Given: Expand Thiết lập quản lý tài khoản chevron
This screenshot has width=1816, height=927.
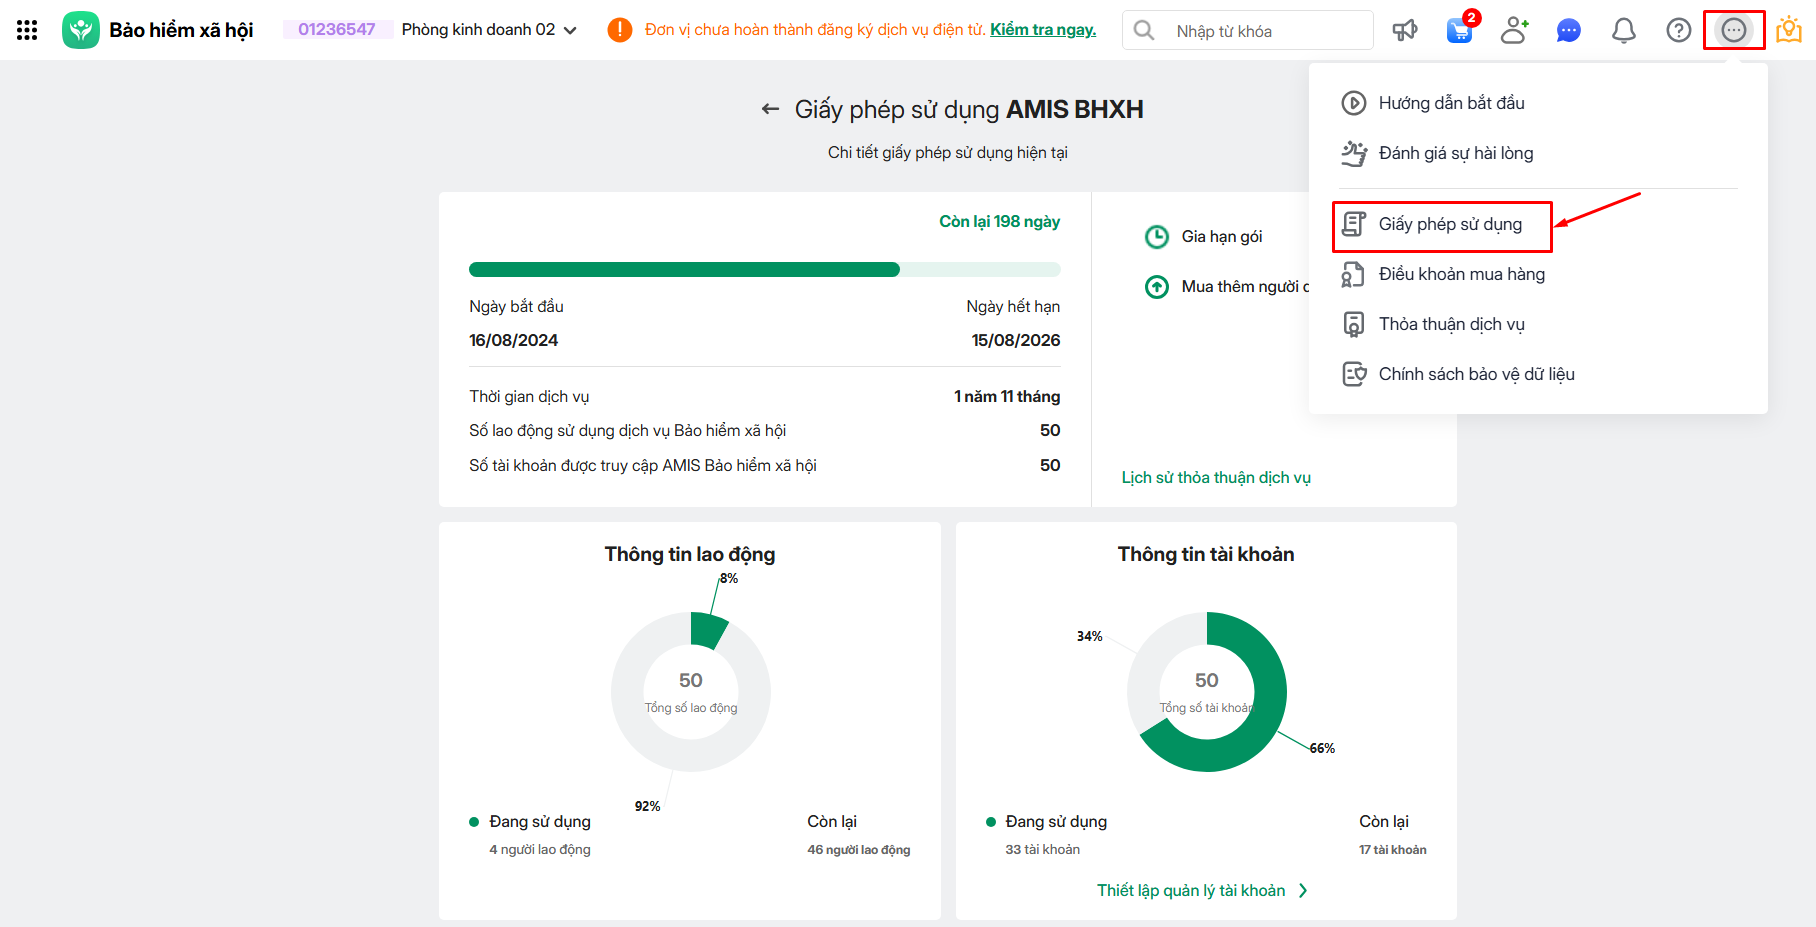Looking at the screenshot, I should 1303,891.
